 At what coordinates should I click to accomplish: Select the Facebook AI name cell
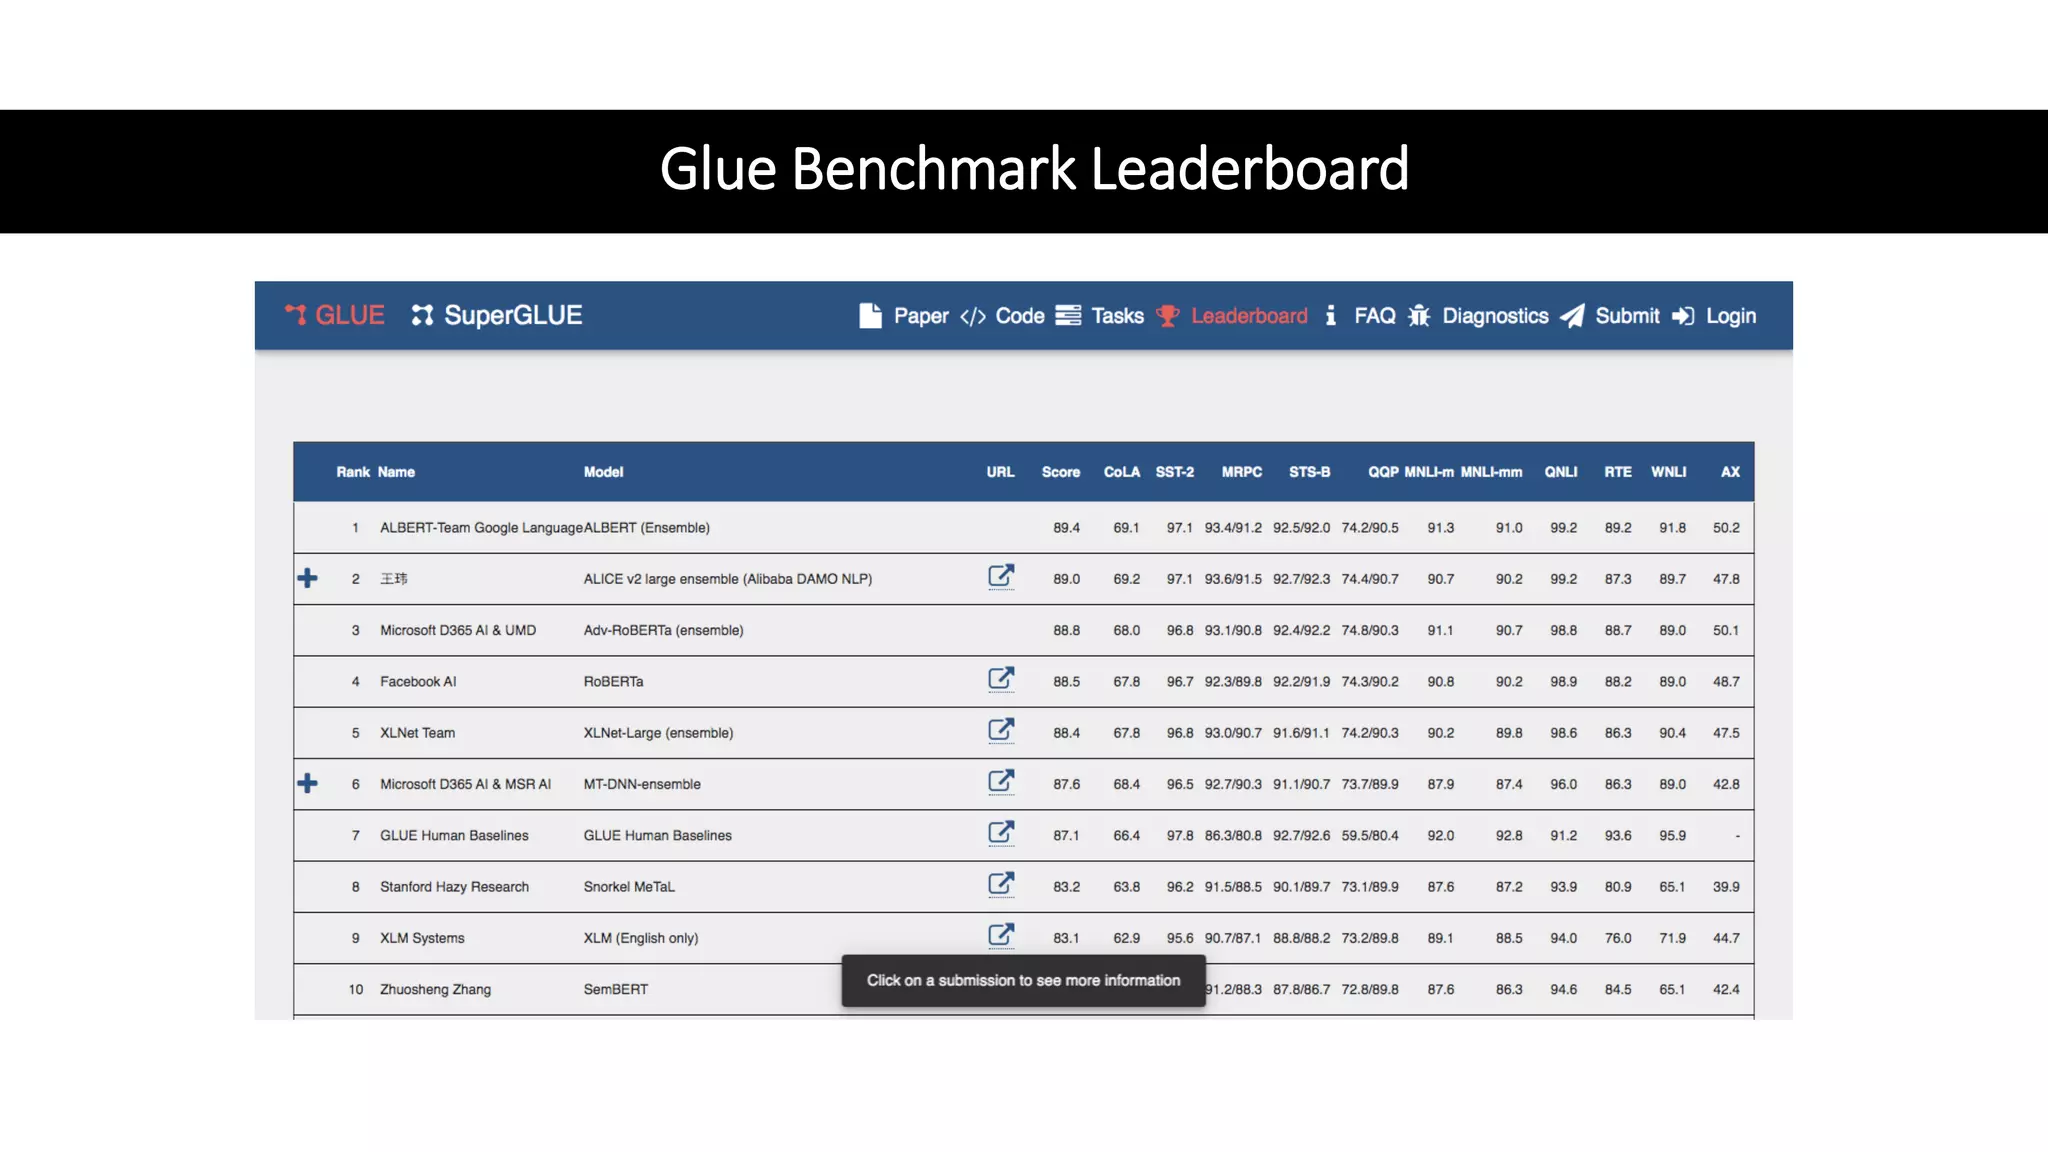(418, 681)
